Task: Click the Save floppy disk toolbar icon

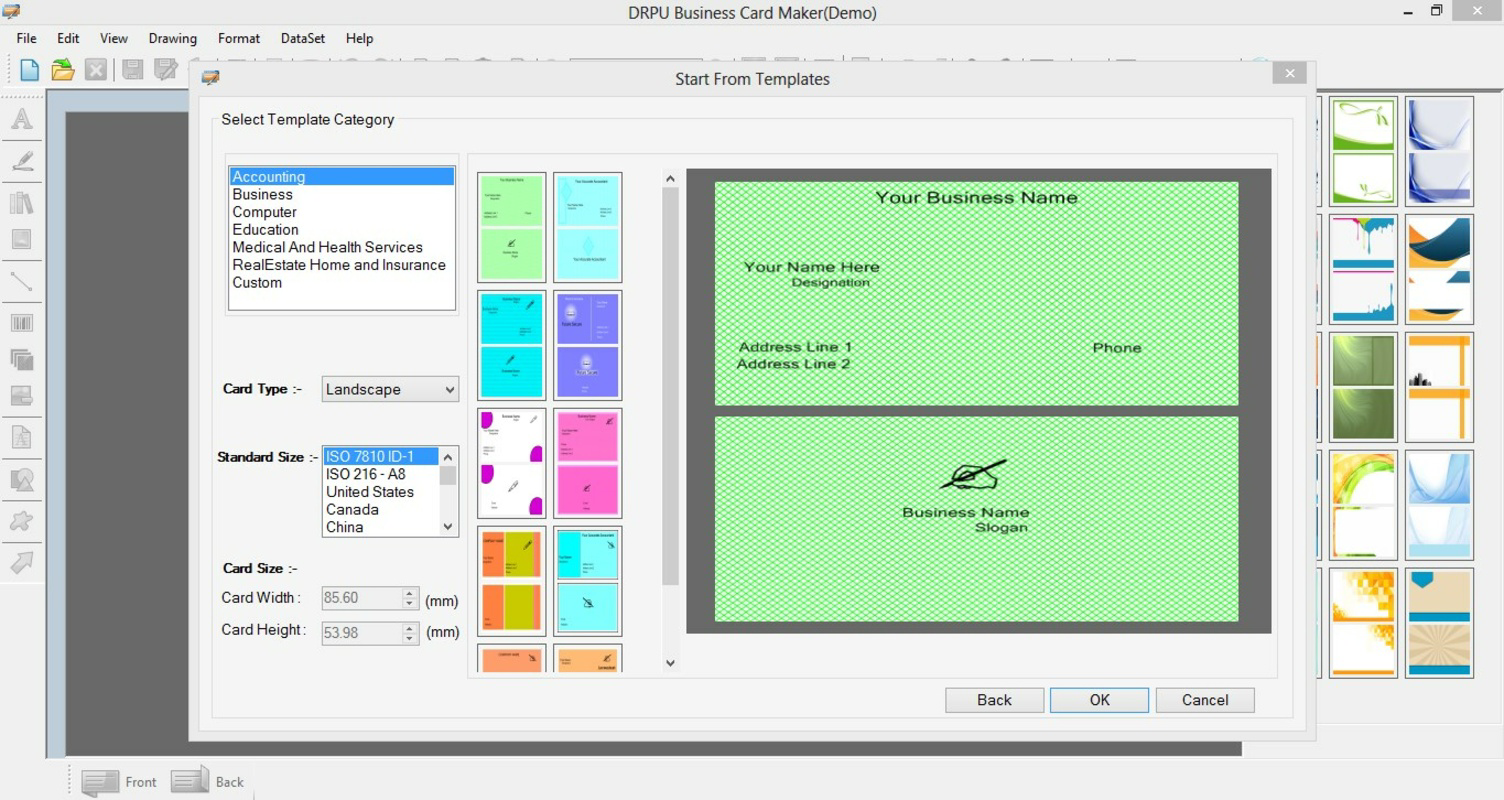Action: [x=132, y=69]
